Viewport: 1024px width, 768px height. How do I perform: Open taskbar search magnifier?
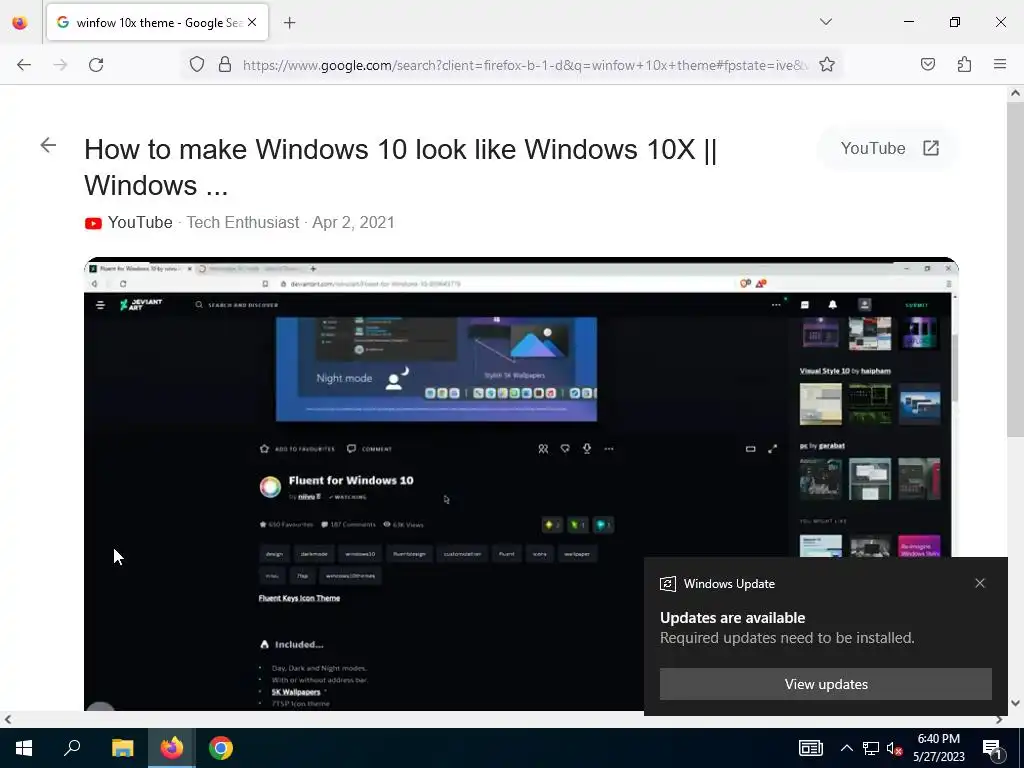pyautogui.click(x=72, y=748)
